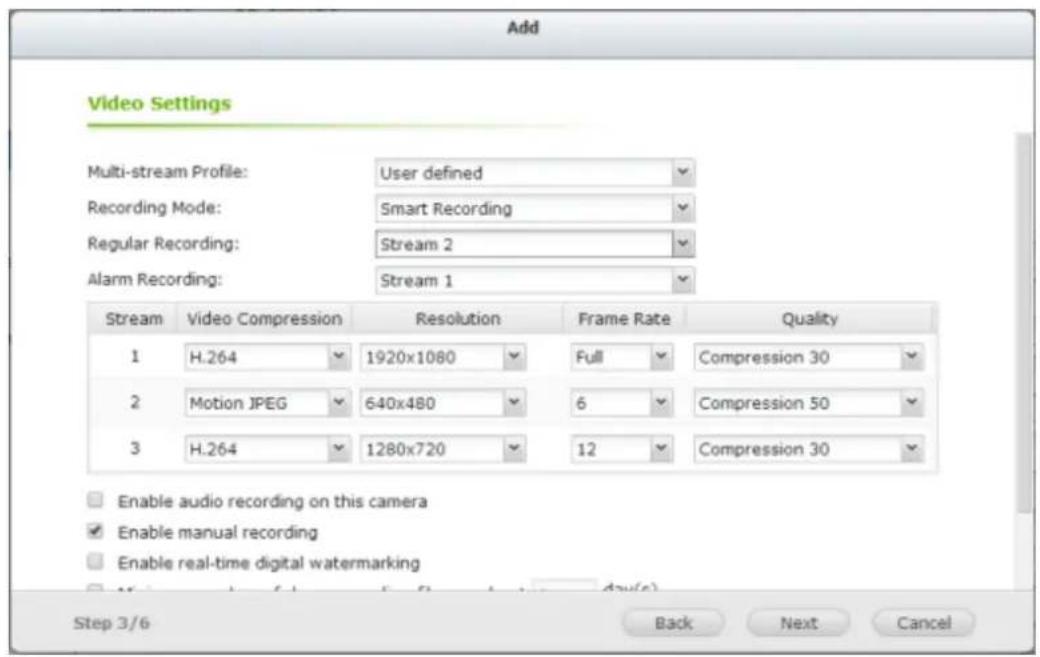Open Stream 3 Quality Compression 30 dropdown
The image size is (1040, 657).
tap(808, 449)
